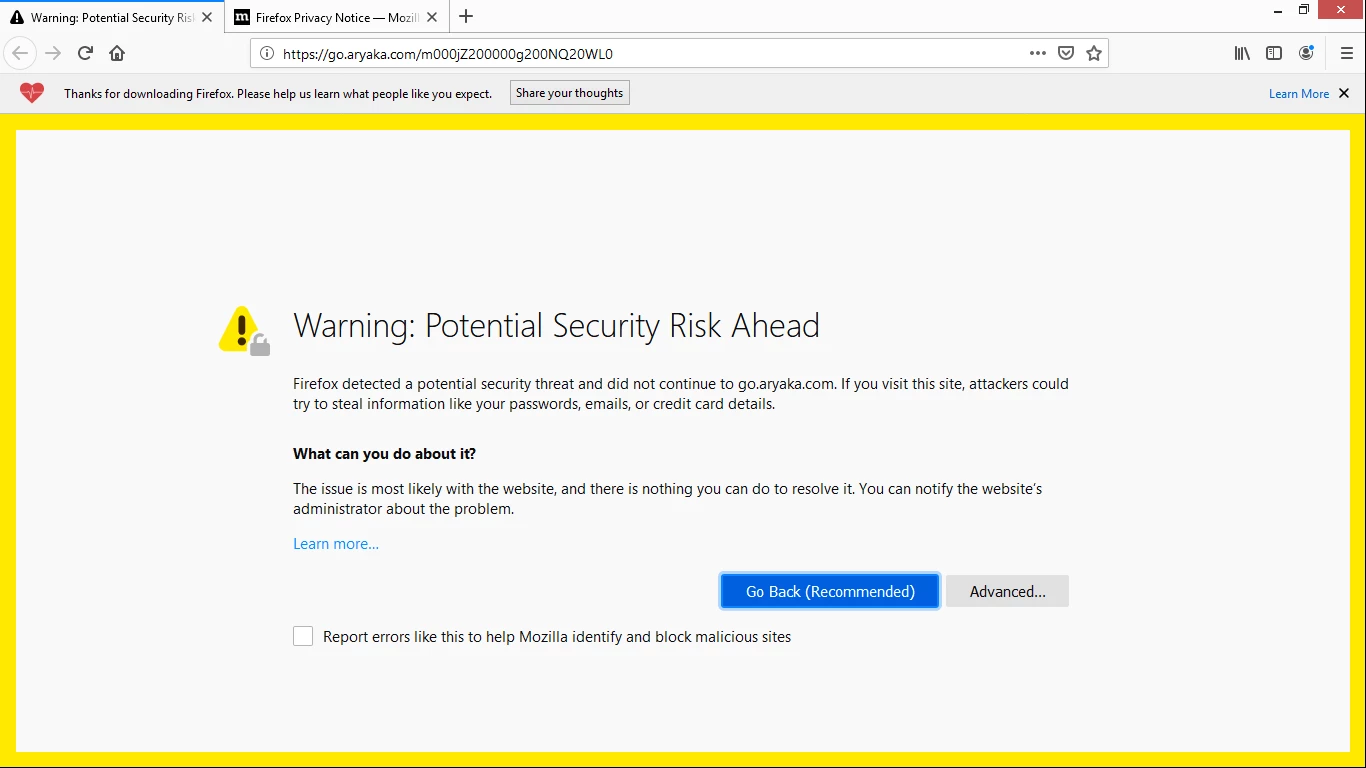Click Share your thoughts button
Image resolution: width=1366 pixels, height=768 pixels.
coord(570,93)
